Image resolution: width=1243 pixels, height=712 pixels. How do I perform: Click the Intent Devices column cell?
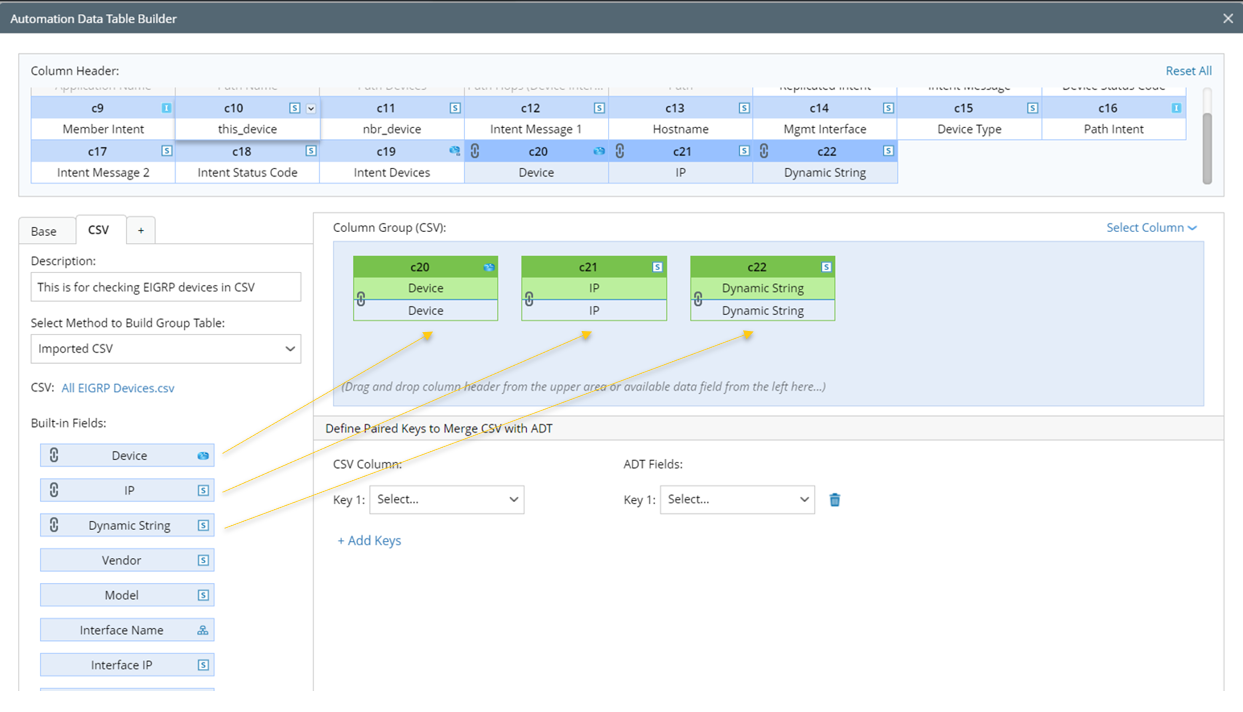392,172
